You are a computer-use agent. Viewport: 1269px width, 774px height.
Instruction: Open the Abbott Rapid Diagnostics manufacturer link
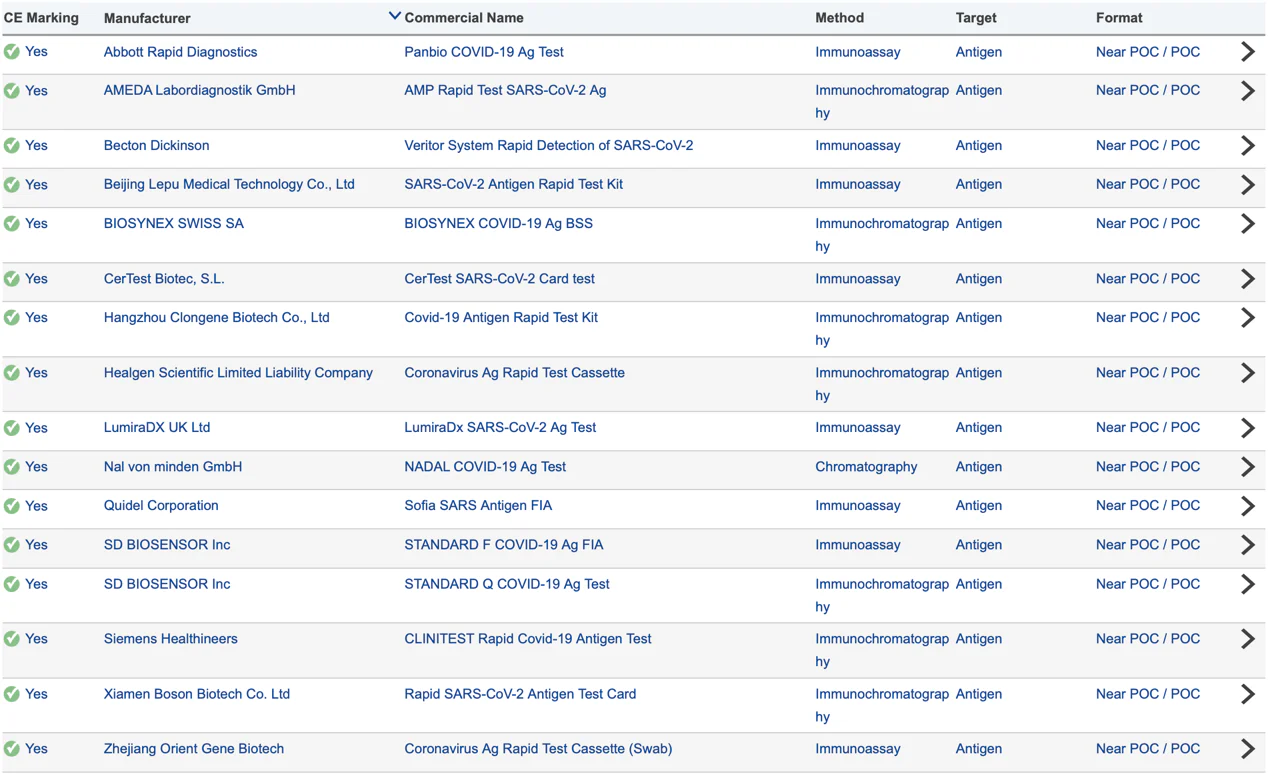[180, 52]
